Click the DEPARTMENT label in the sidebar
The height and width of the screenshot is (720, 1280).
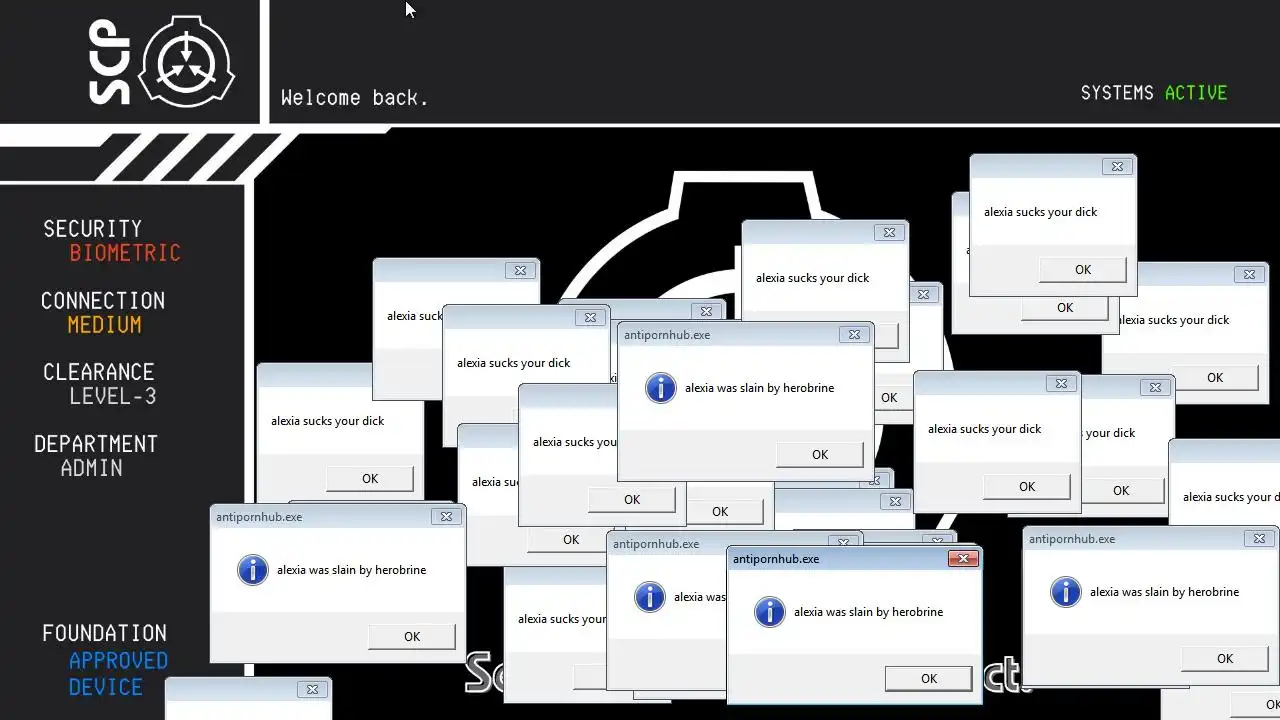point(96,444)
